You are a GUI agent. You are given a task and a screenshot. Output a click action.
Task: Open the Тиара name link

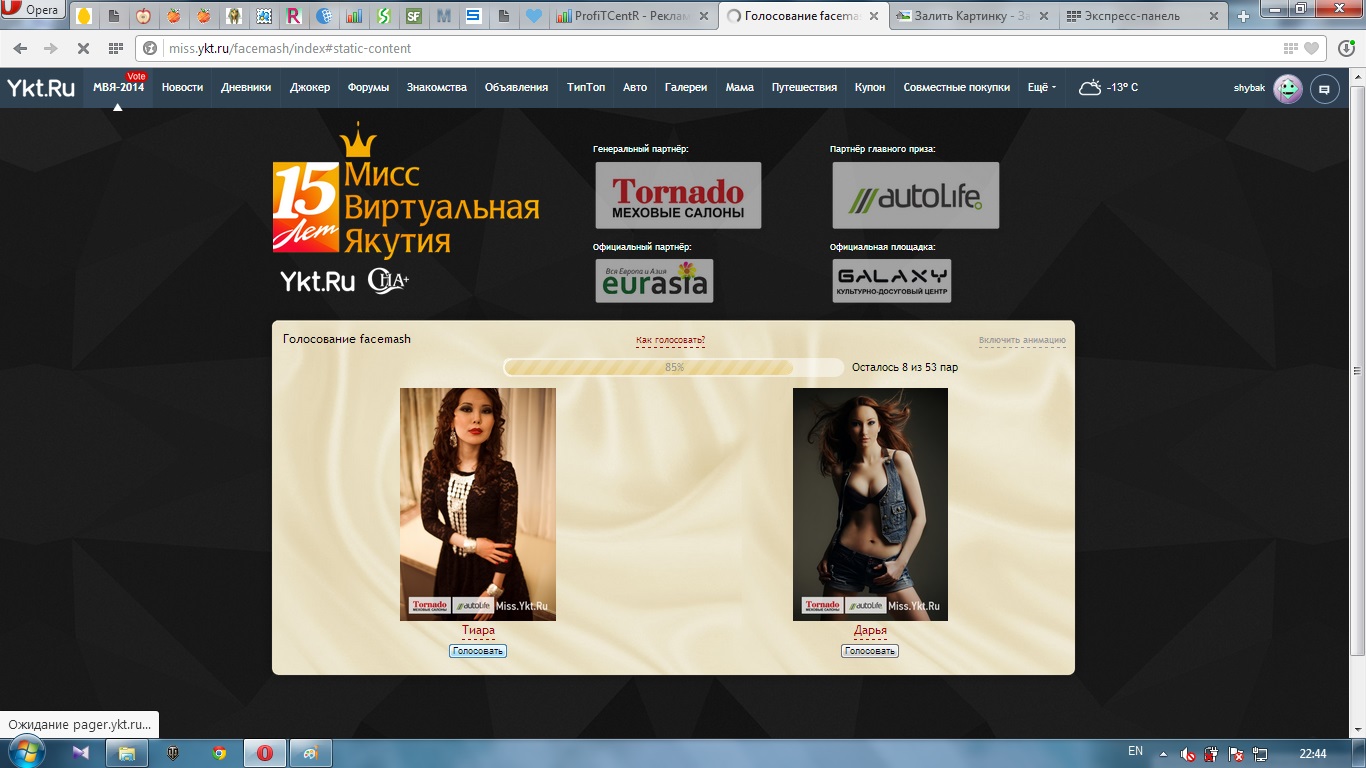(478, 631)
